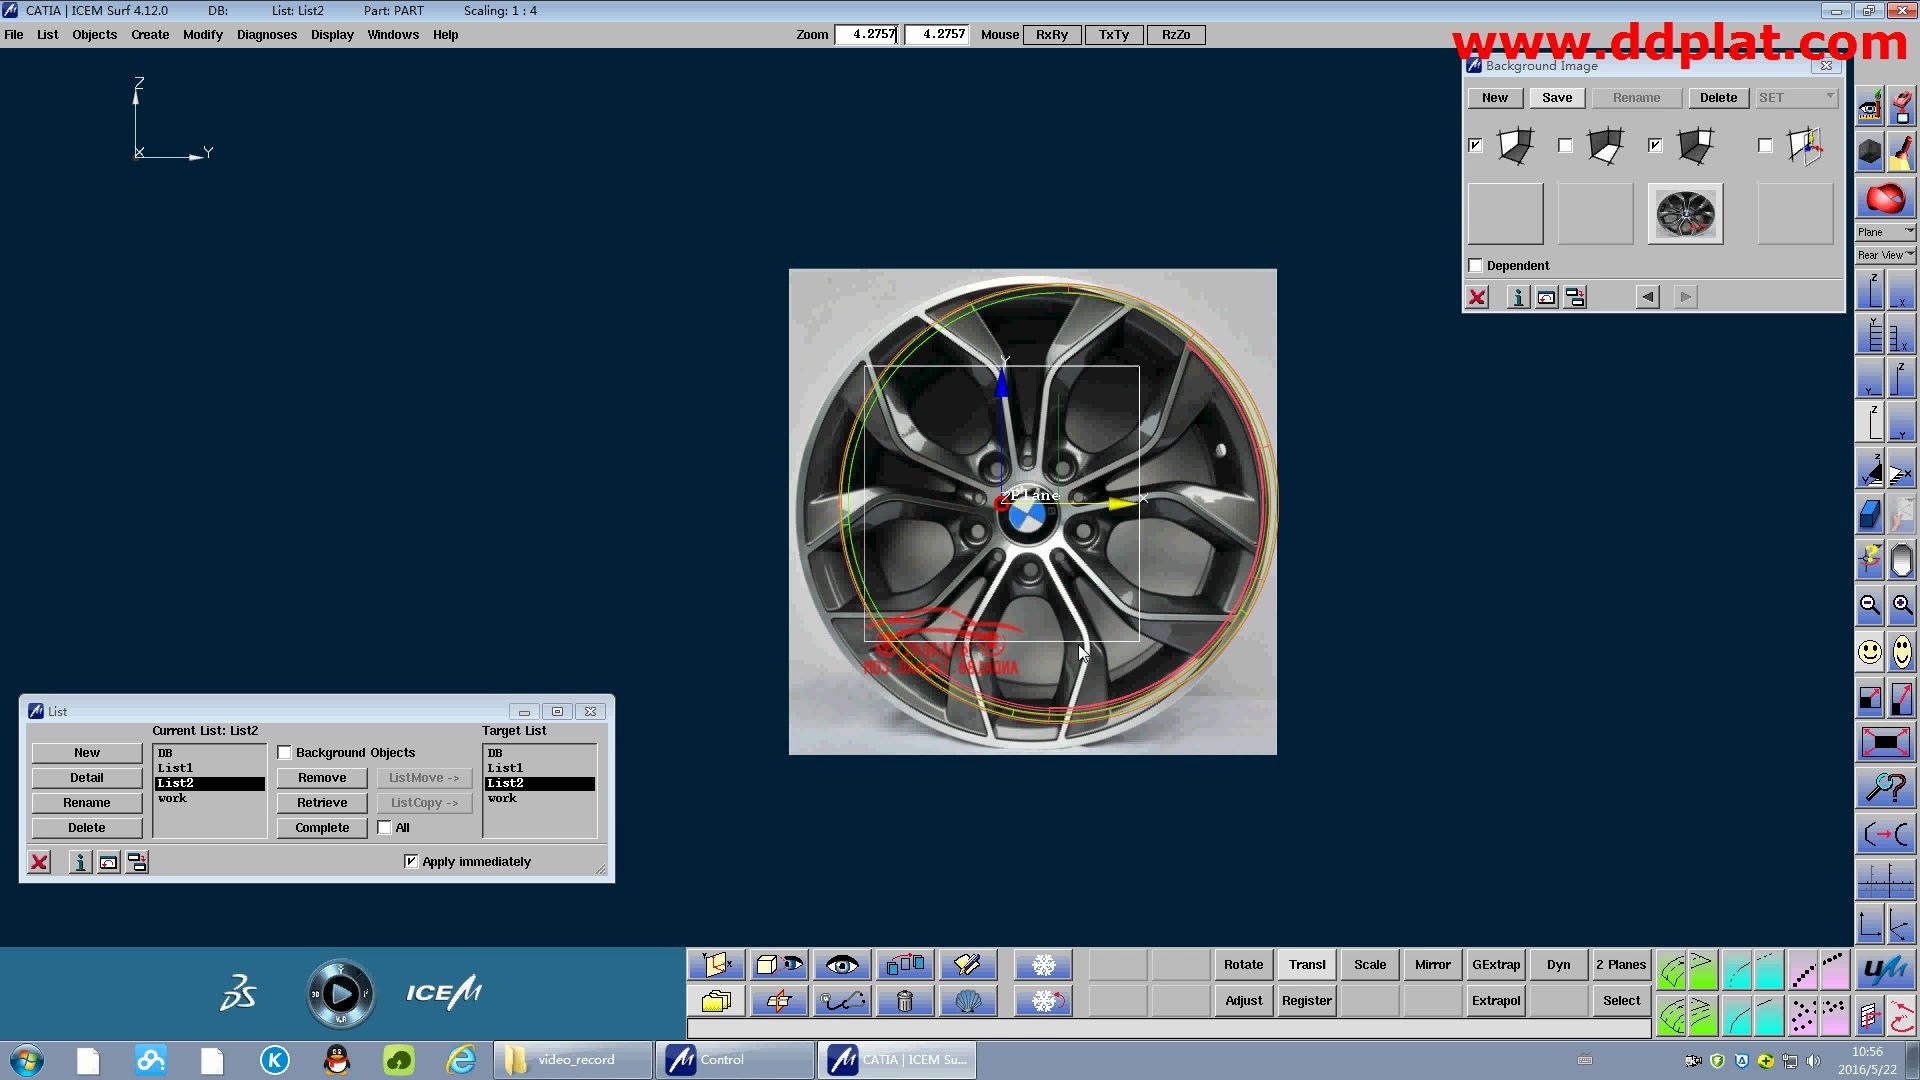Click the zoom in magnifier icon

coord(1901,605)
